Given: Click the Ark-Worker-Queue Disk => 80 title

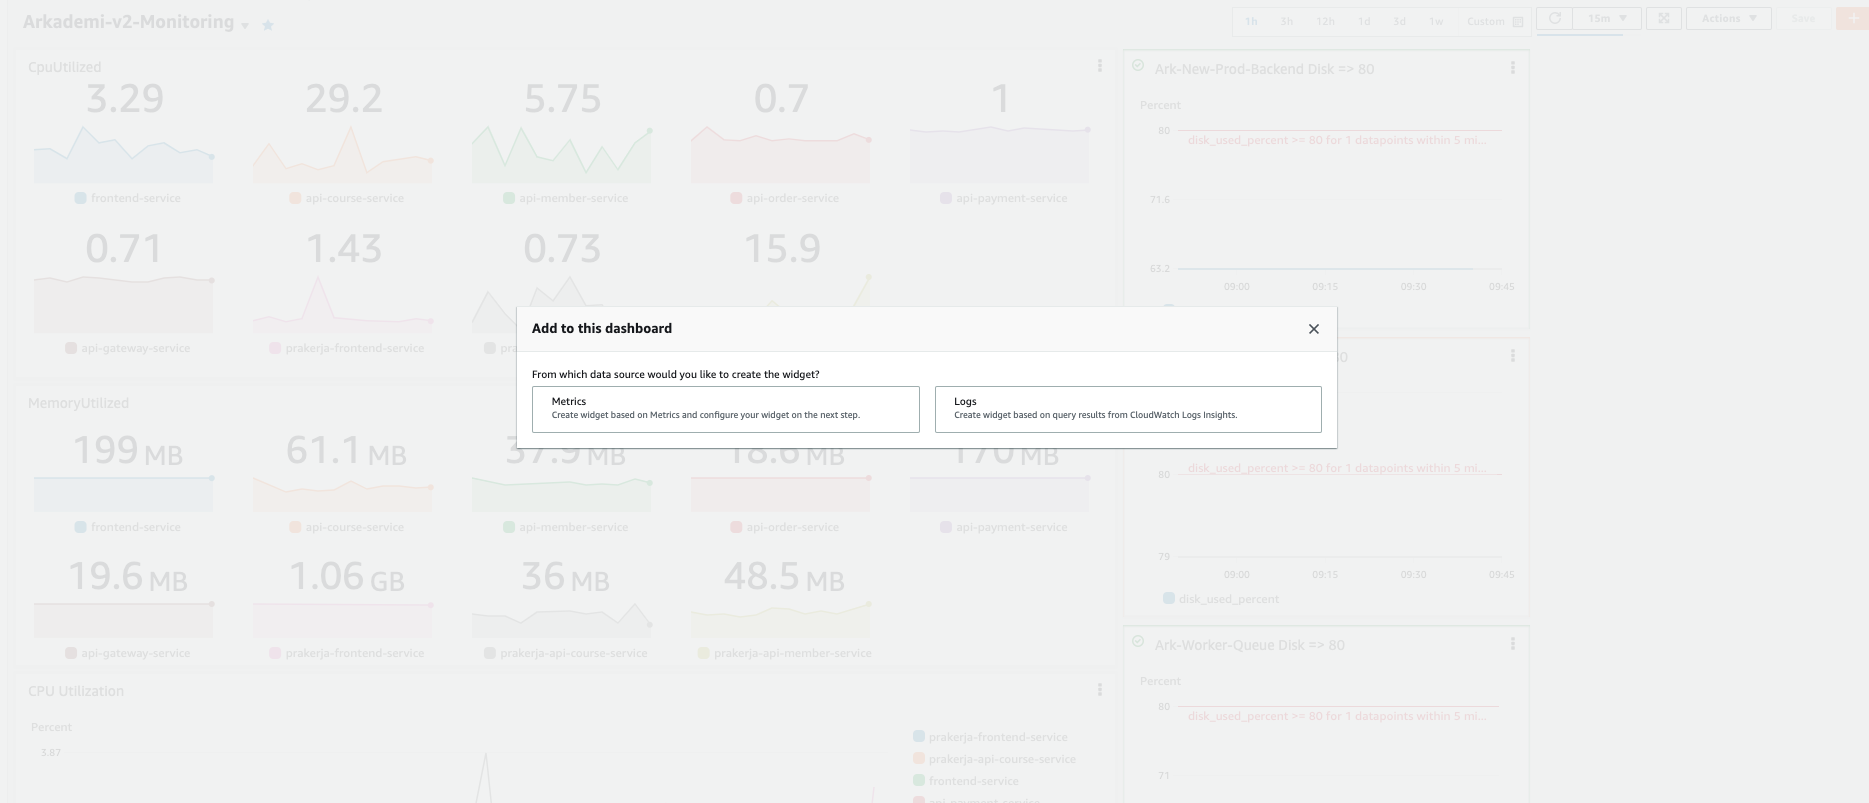Looking at the screenshot, I should [1249, 645].
